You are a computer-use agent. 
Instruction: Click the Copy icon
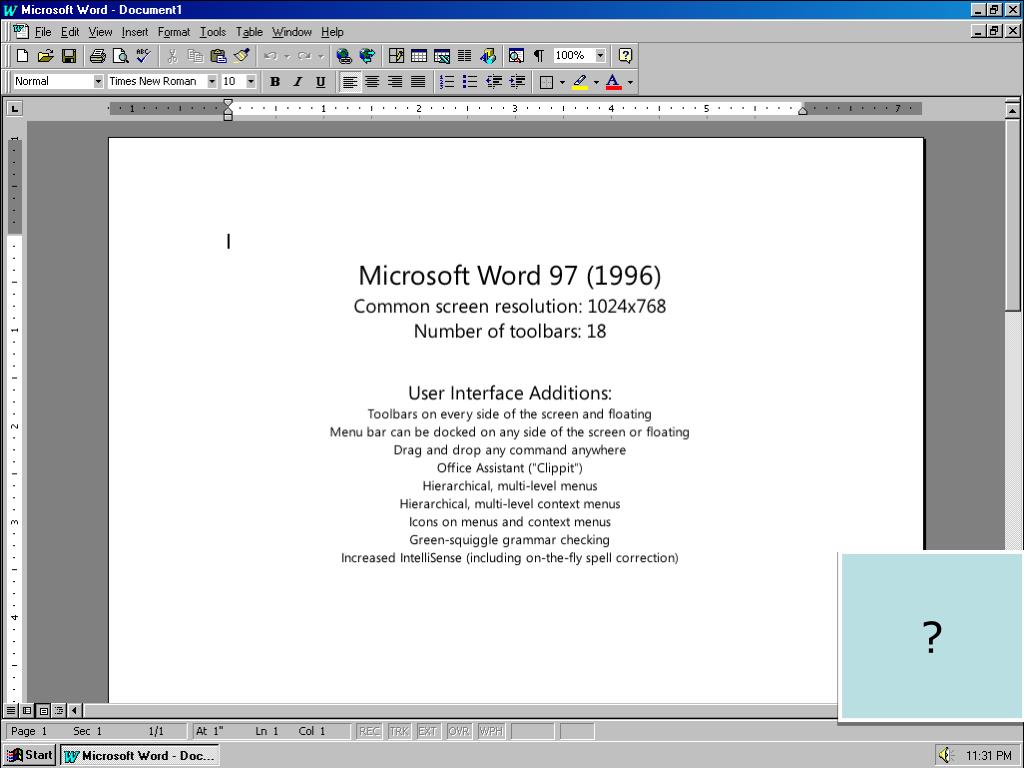click(195, 56)
